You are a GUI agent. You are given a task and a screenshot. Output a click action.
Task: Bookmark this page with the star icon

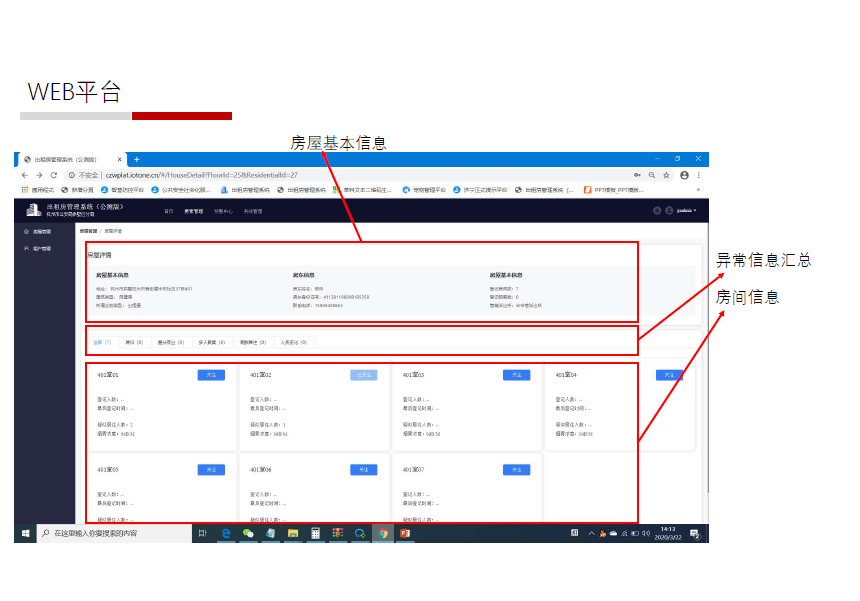pyautogui.click(x=666, y=174)
